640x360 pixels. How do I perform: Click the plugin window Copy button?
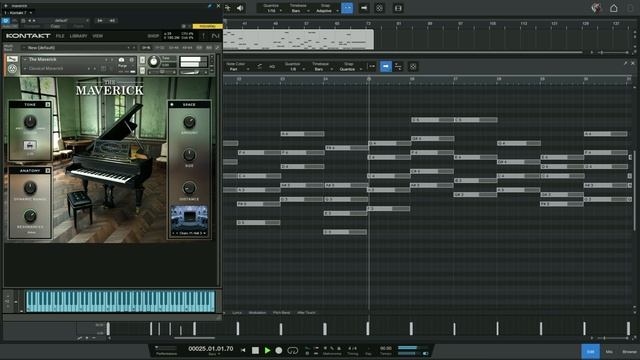pos(56,26)
